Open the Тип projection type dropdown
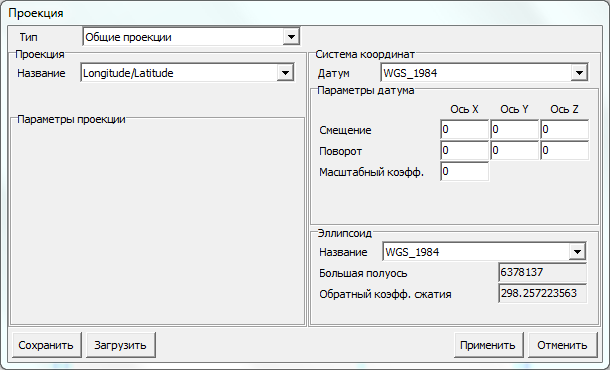The width and height of the screenshot is (610, 370). click(291, 37)
